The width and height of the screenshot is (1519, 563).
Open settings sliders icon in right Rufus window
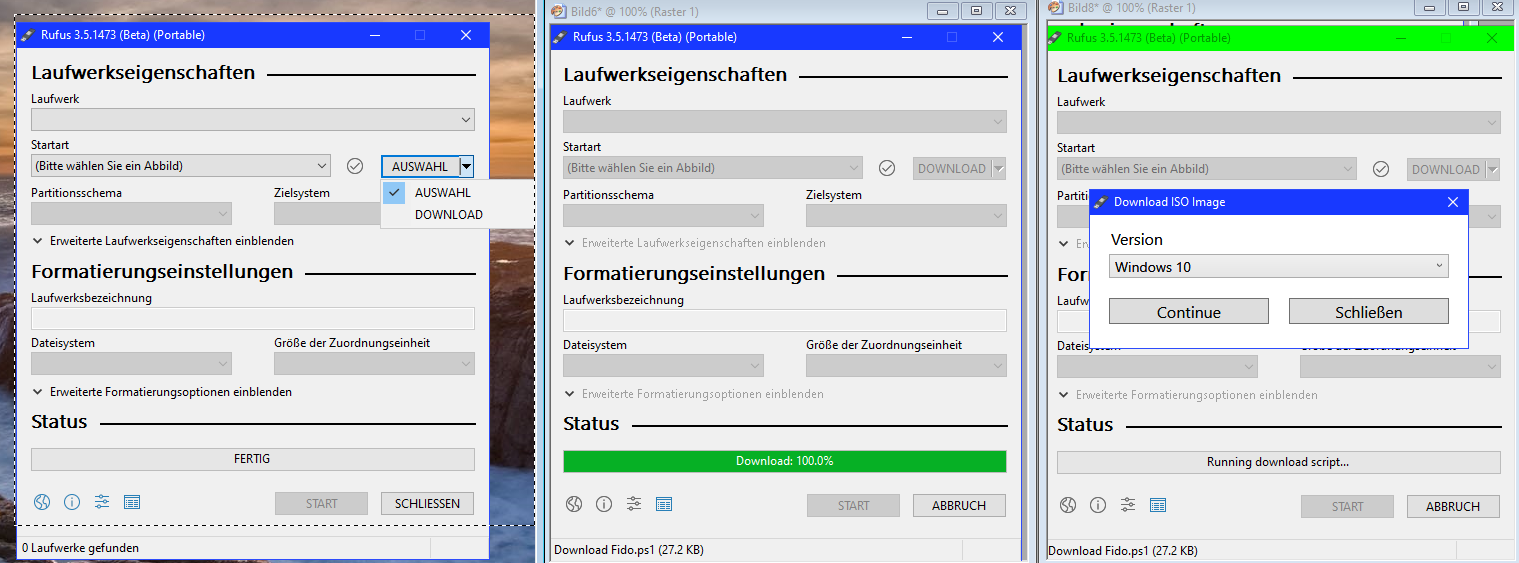[1128, 506]
